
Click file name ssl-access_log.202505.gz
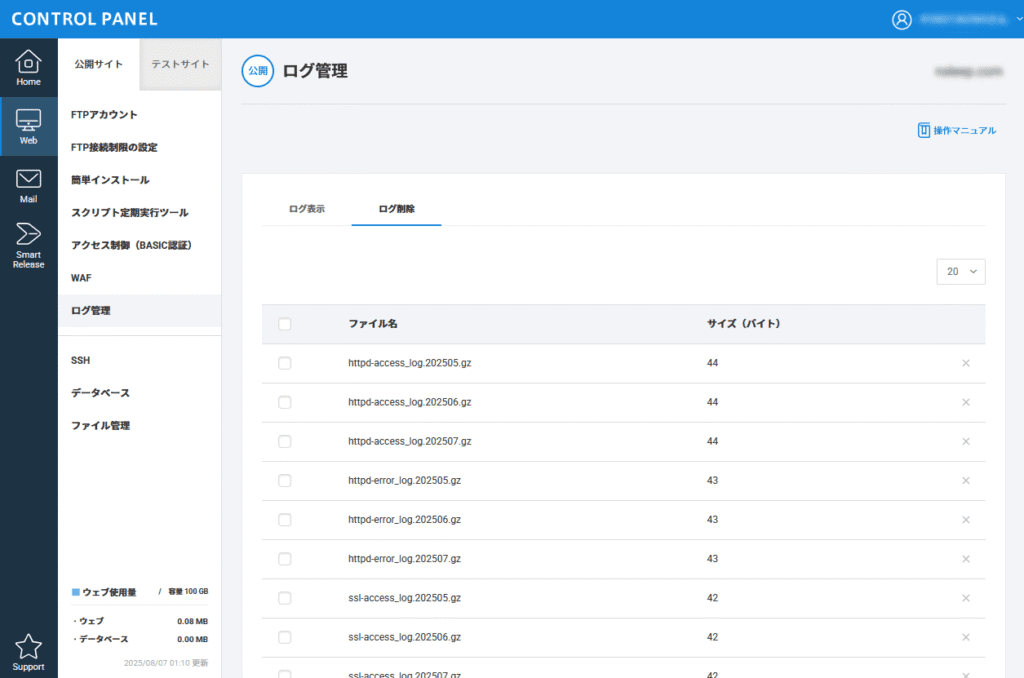point(404,598)
